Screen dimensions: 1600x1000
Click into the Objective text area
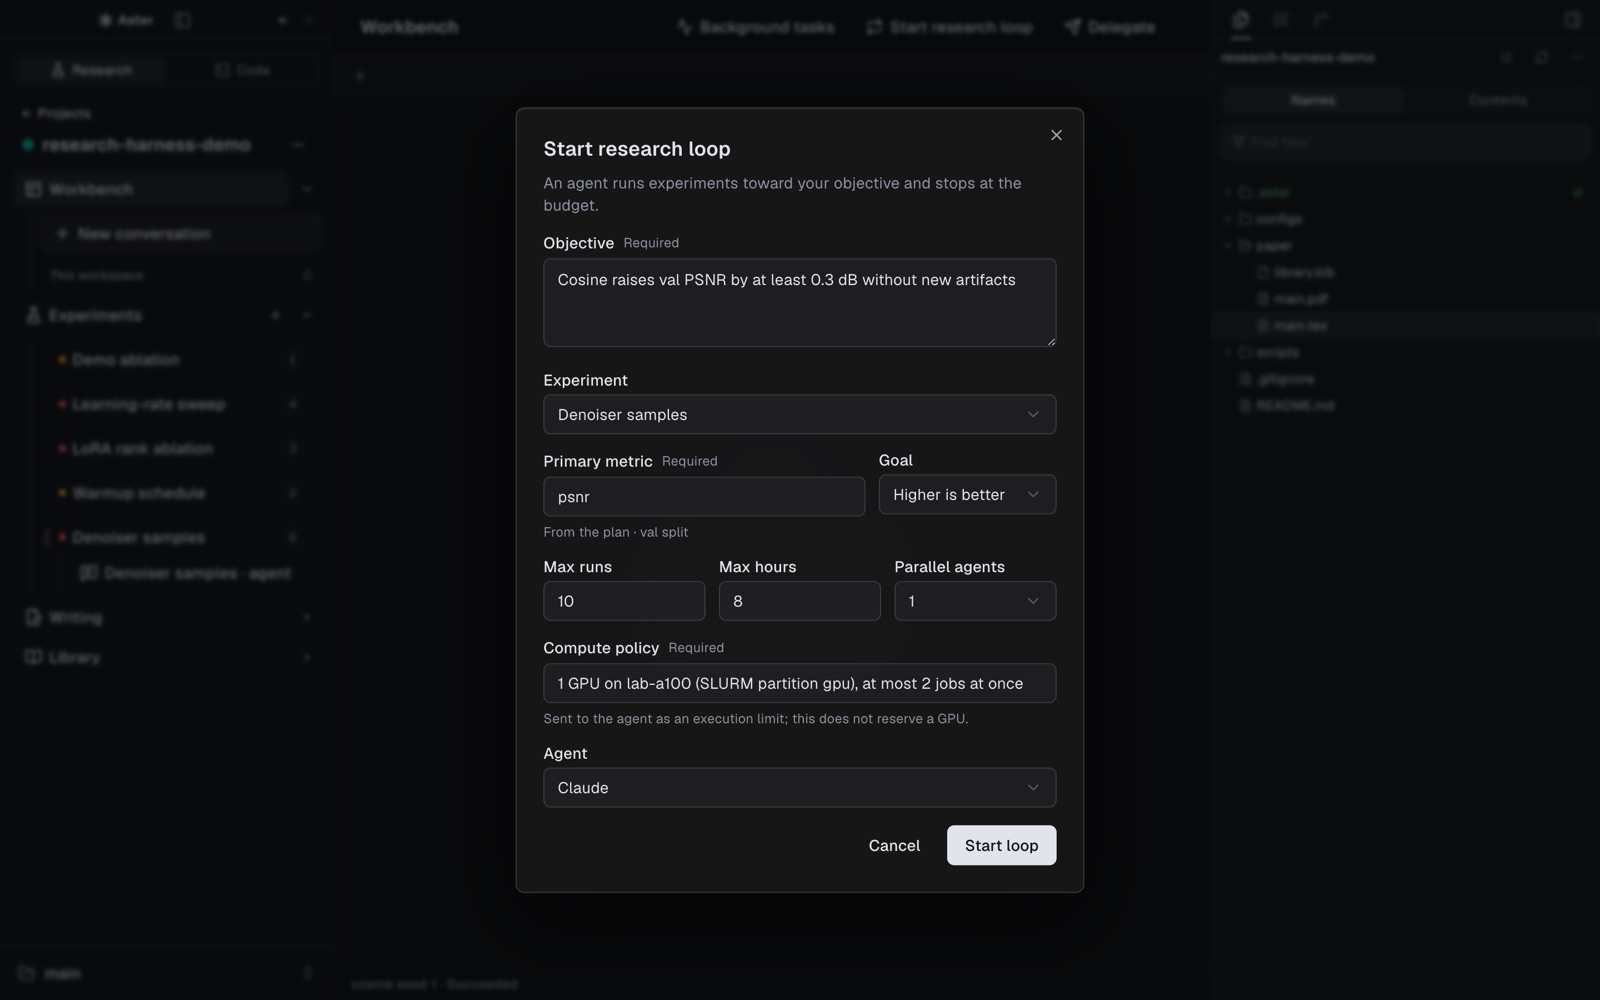coord(799,303)
